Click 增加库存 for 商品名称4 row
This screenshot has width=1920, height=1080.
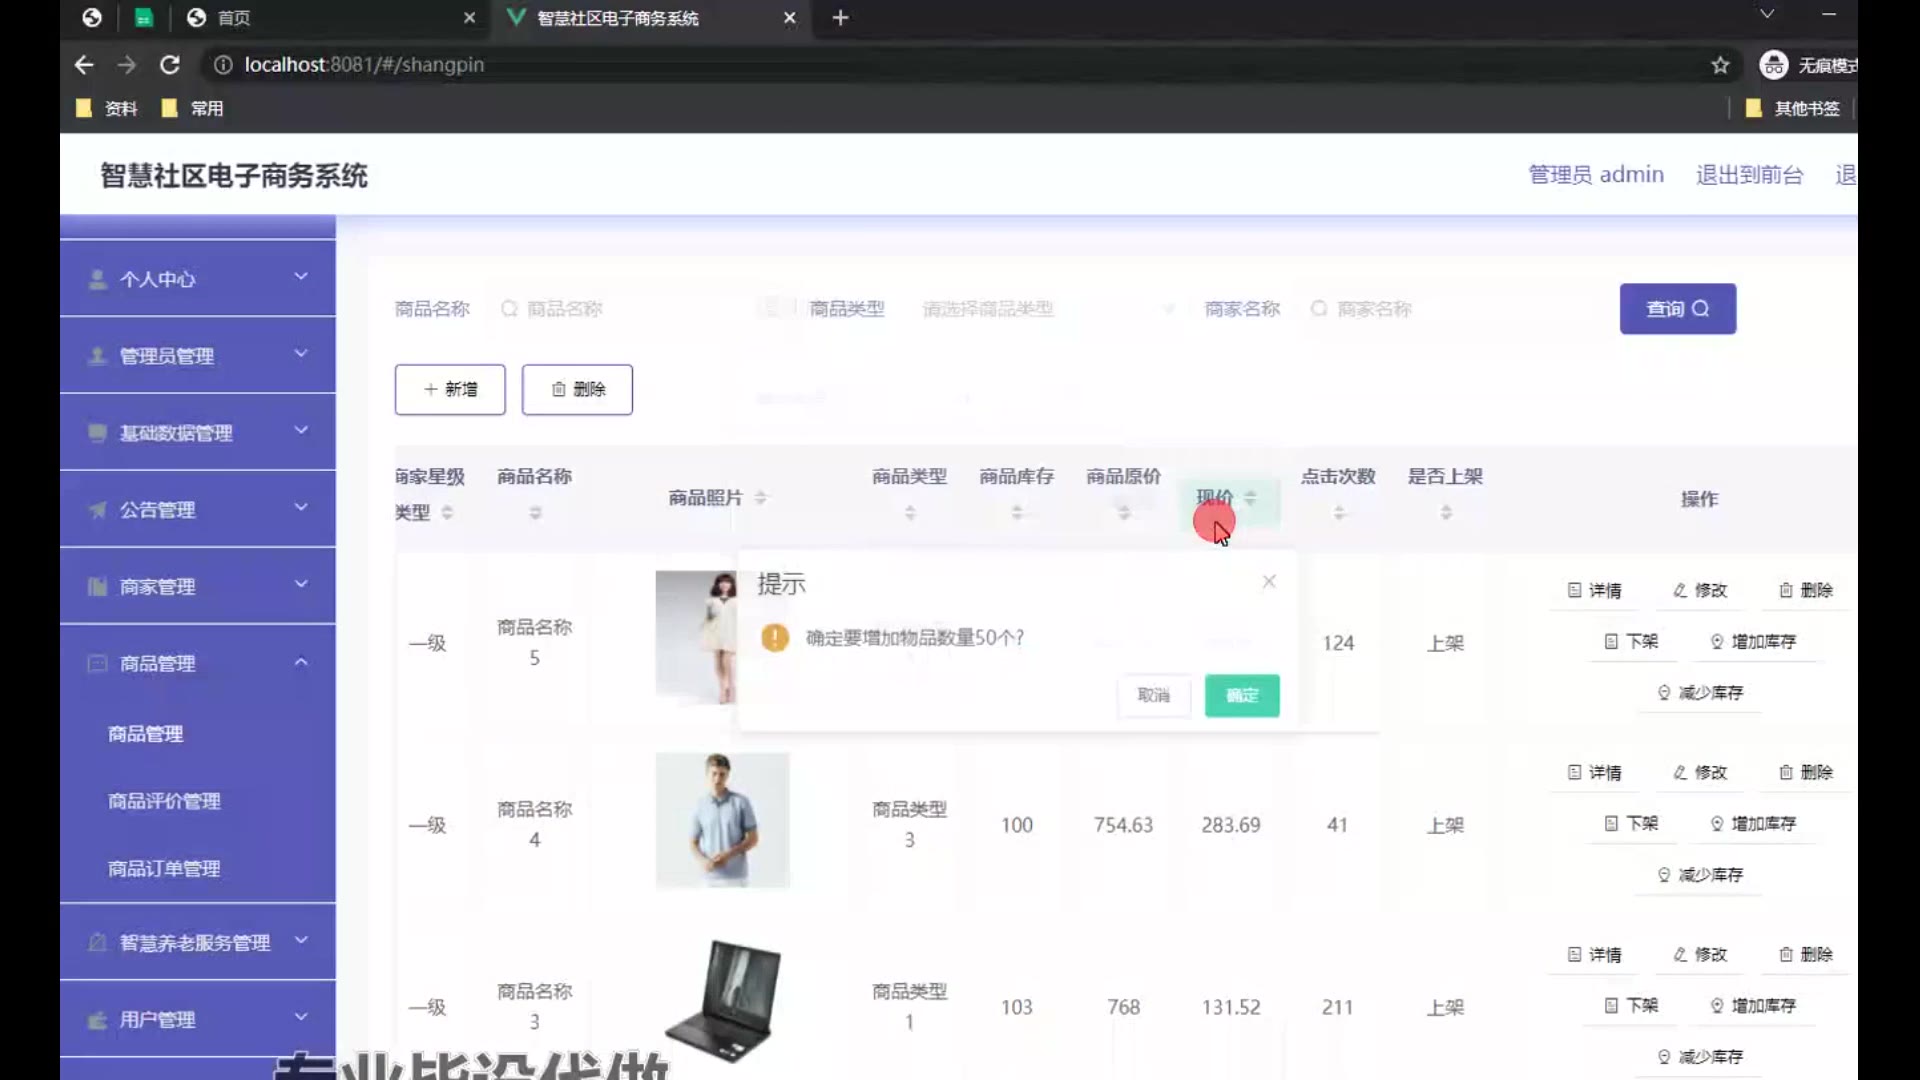point(1753,824)
